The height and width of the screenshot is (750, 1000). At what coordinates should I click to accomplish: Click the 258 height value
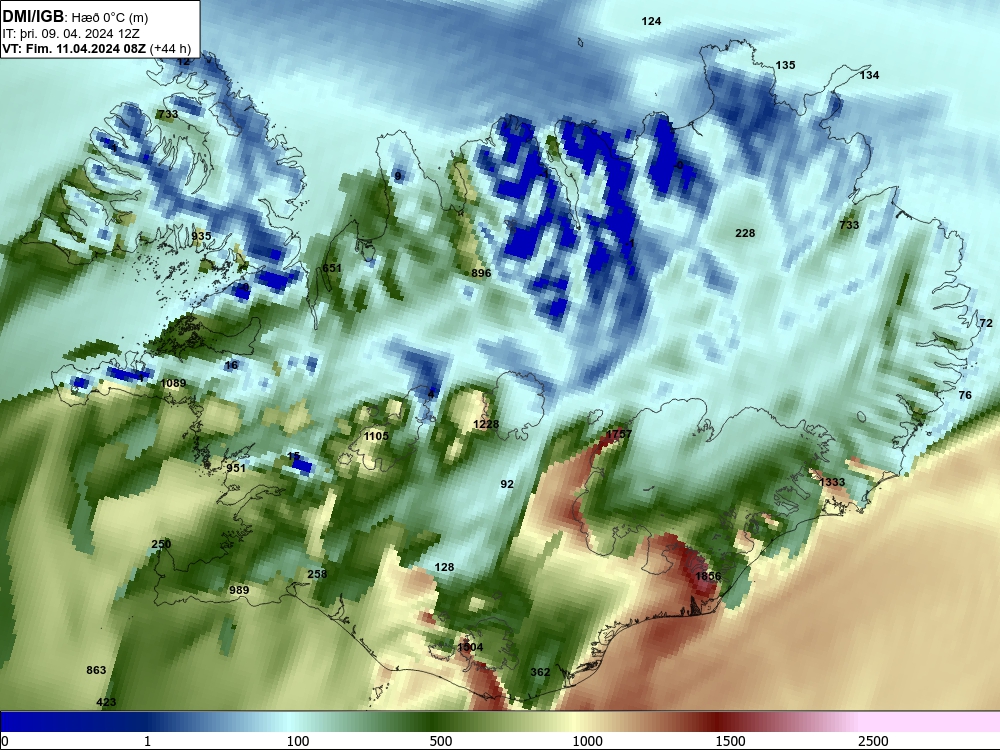pyautogui.click(x=317, y=574)
